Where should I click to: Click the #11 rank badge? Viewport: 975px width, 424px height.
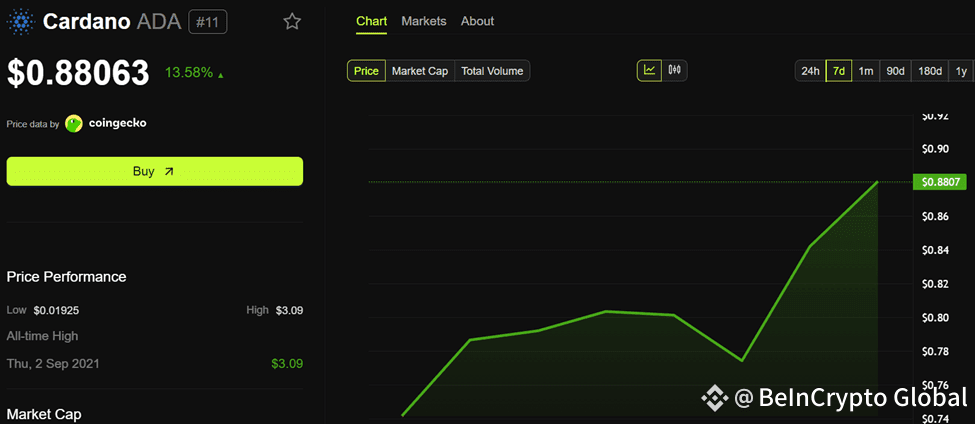(208, 22)
